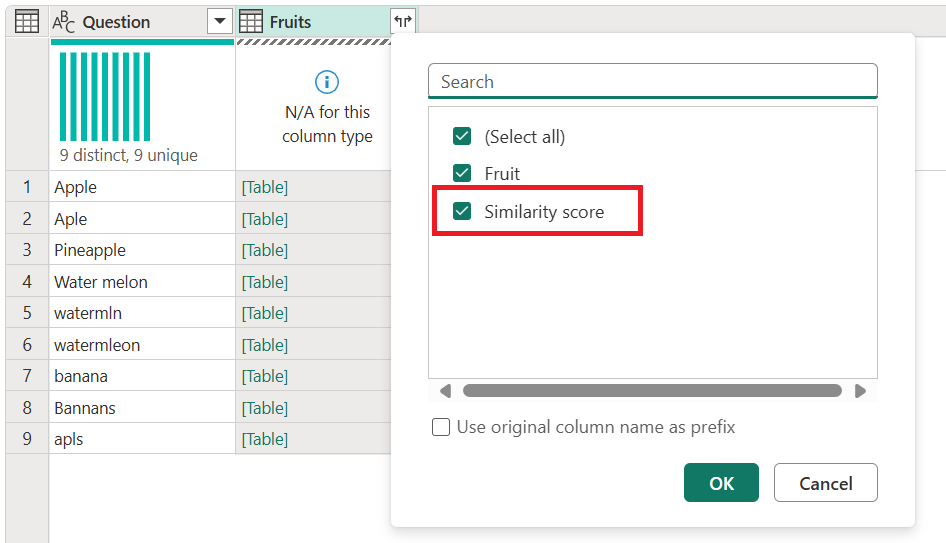Click the table type icon of Fruits column

coord(251,22)
